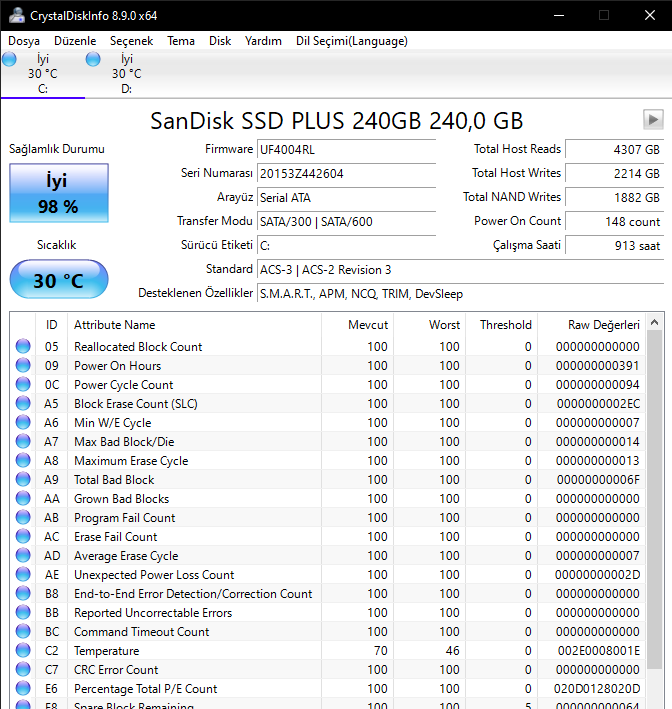Open the Yardım menu
The height and width of the screenshot is (709, 672).
(x=263, y=41)
